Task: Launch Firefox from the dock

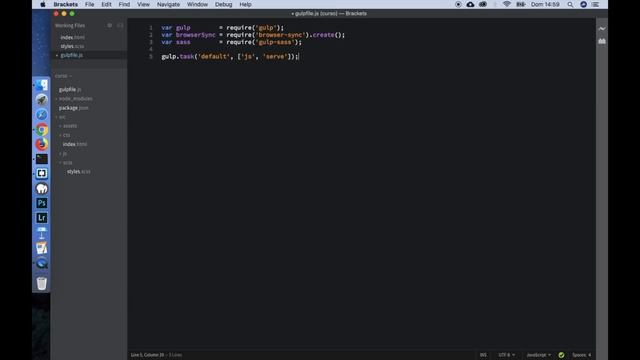Action: (x=42, y=144)
